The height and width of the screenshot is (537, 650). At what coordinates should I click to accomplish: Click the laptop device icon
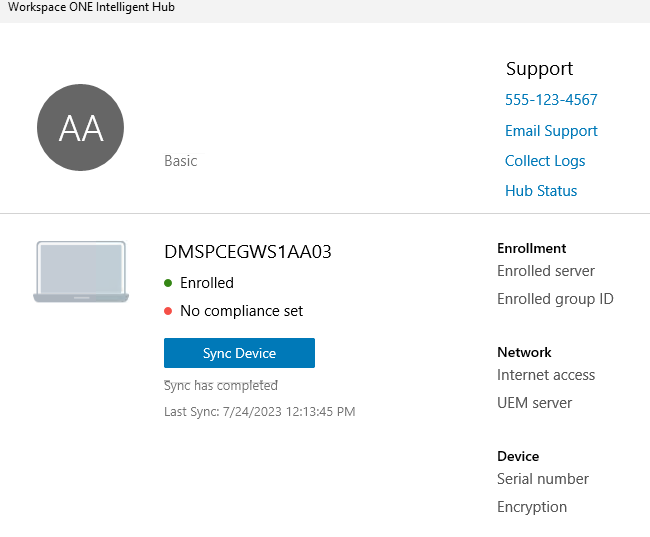pyautogui.click(x=81, y=271)
